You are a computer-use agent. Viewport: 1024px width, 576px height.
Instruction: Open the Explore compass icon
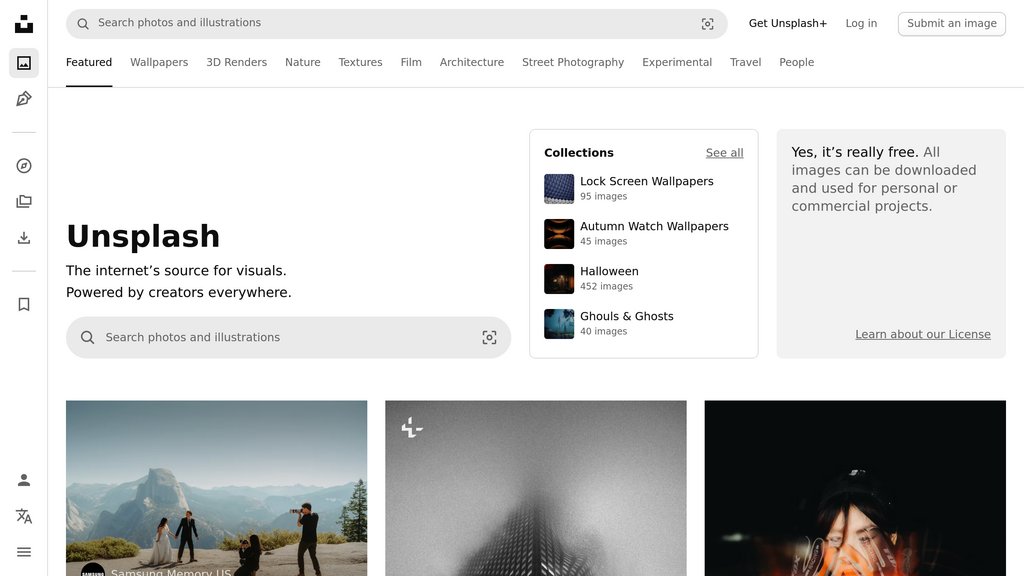pos(23,166)
